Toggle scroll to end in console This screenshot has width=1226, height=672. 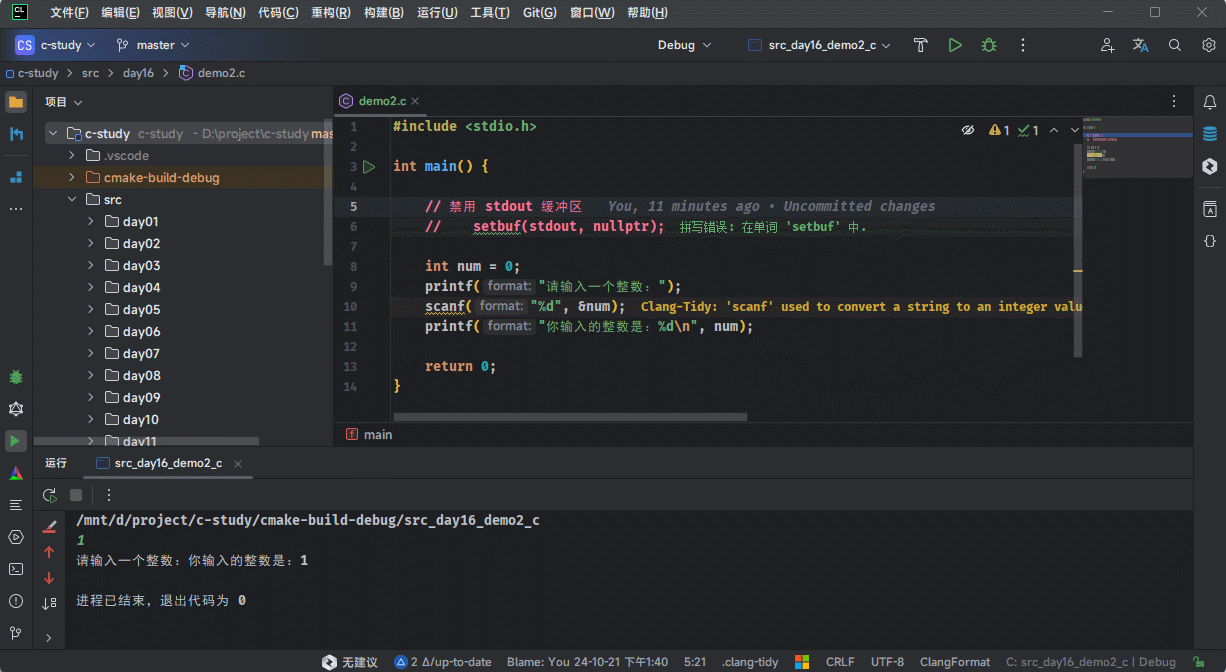pos(49,603)
